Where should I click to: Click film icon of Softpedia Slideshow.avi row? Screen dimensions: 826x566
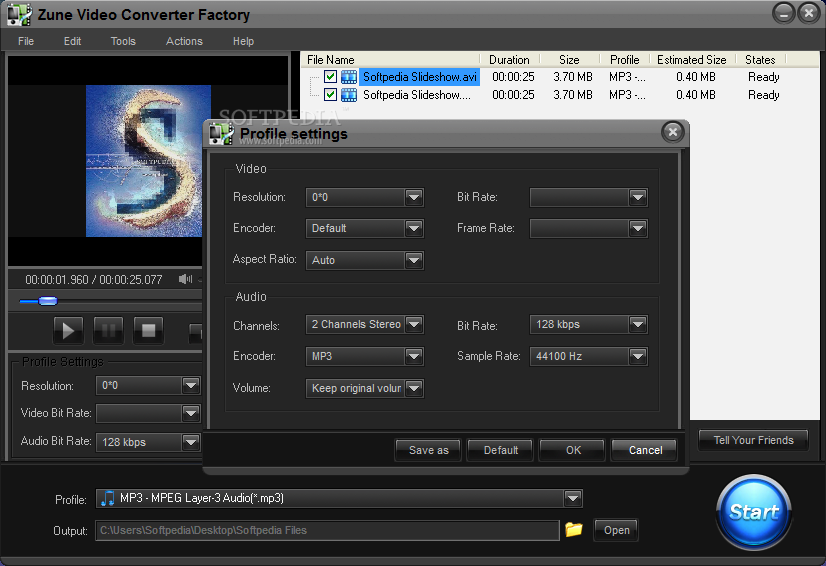(x=349, y=77)
